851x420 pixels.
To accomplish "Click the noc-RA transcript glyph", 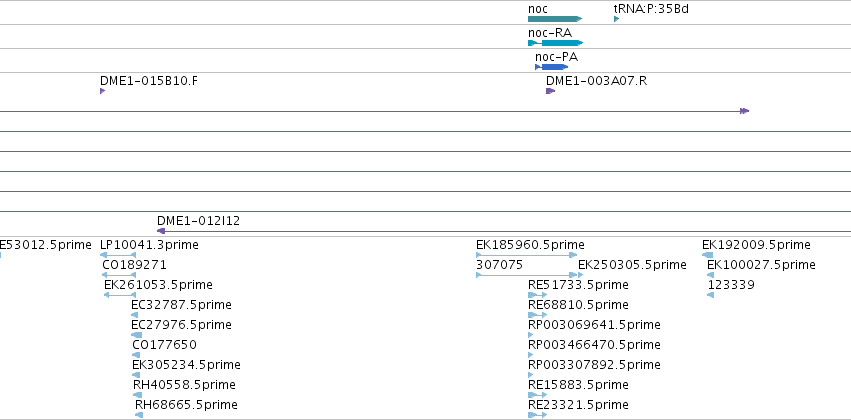I will [555, 43].
